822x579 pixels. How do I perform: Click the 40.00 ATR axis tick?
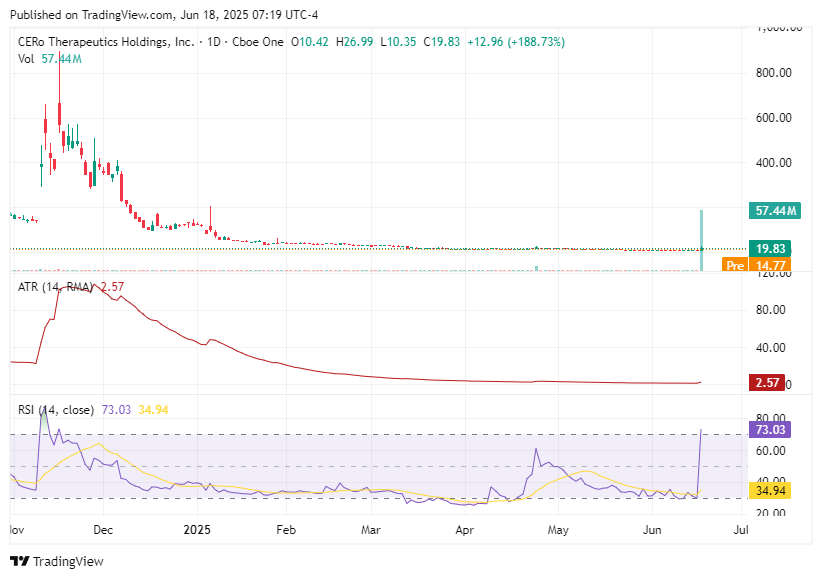[770, 347]
